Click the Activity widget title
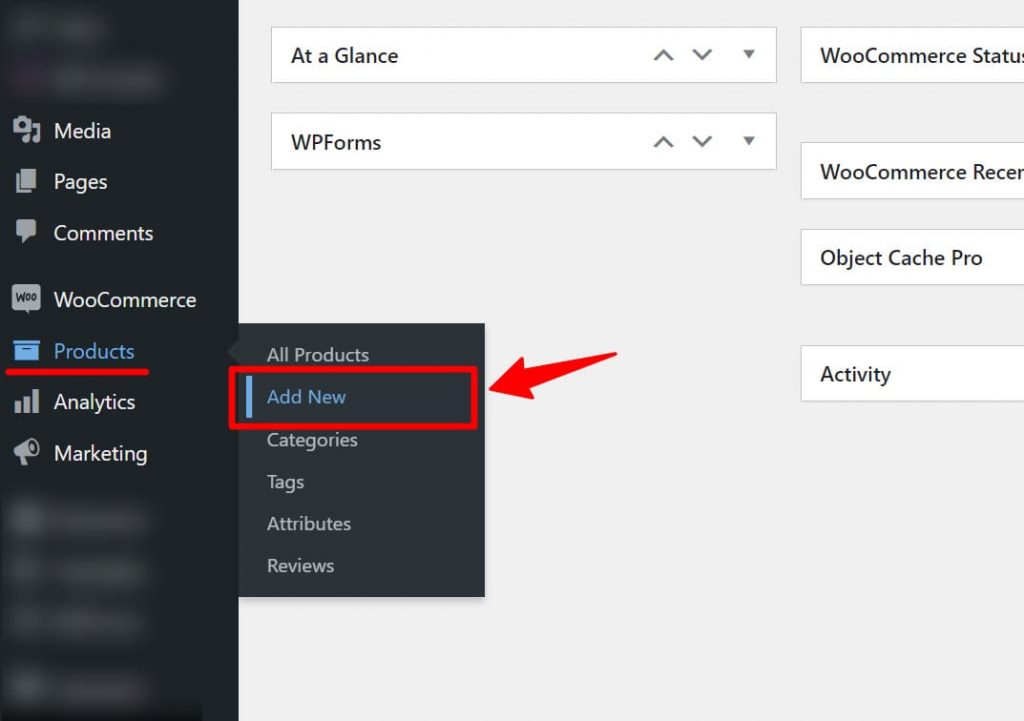Screen dimensions: 1024x721 pos(856,374)
